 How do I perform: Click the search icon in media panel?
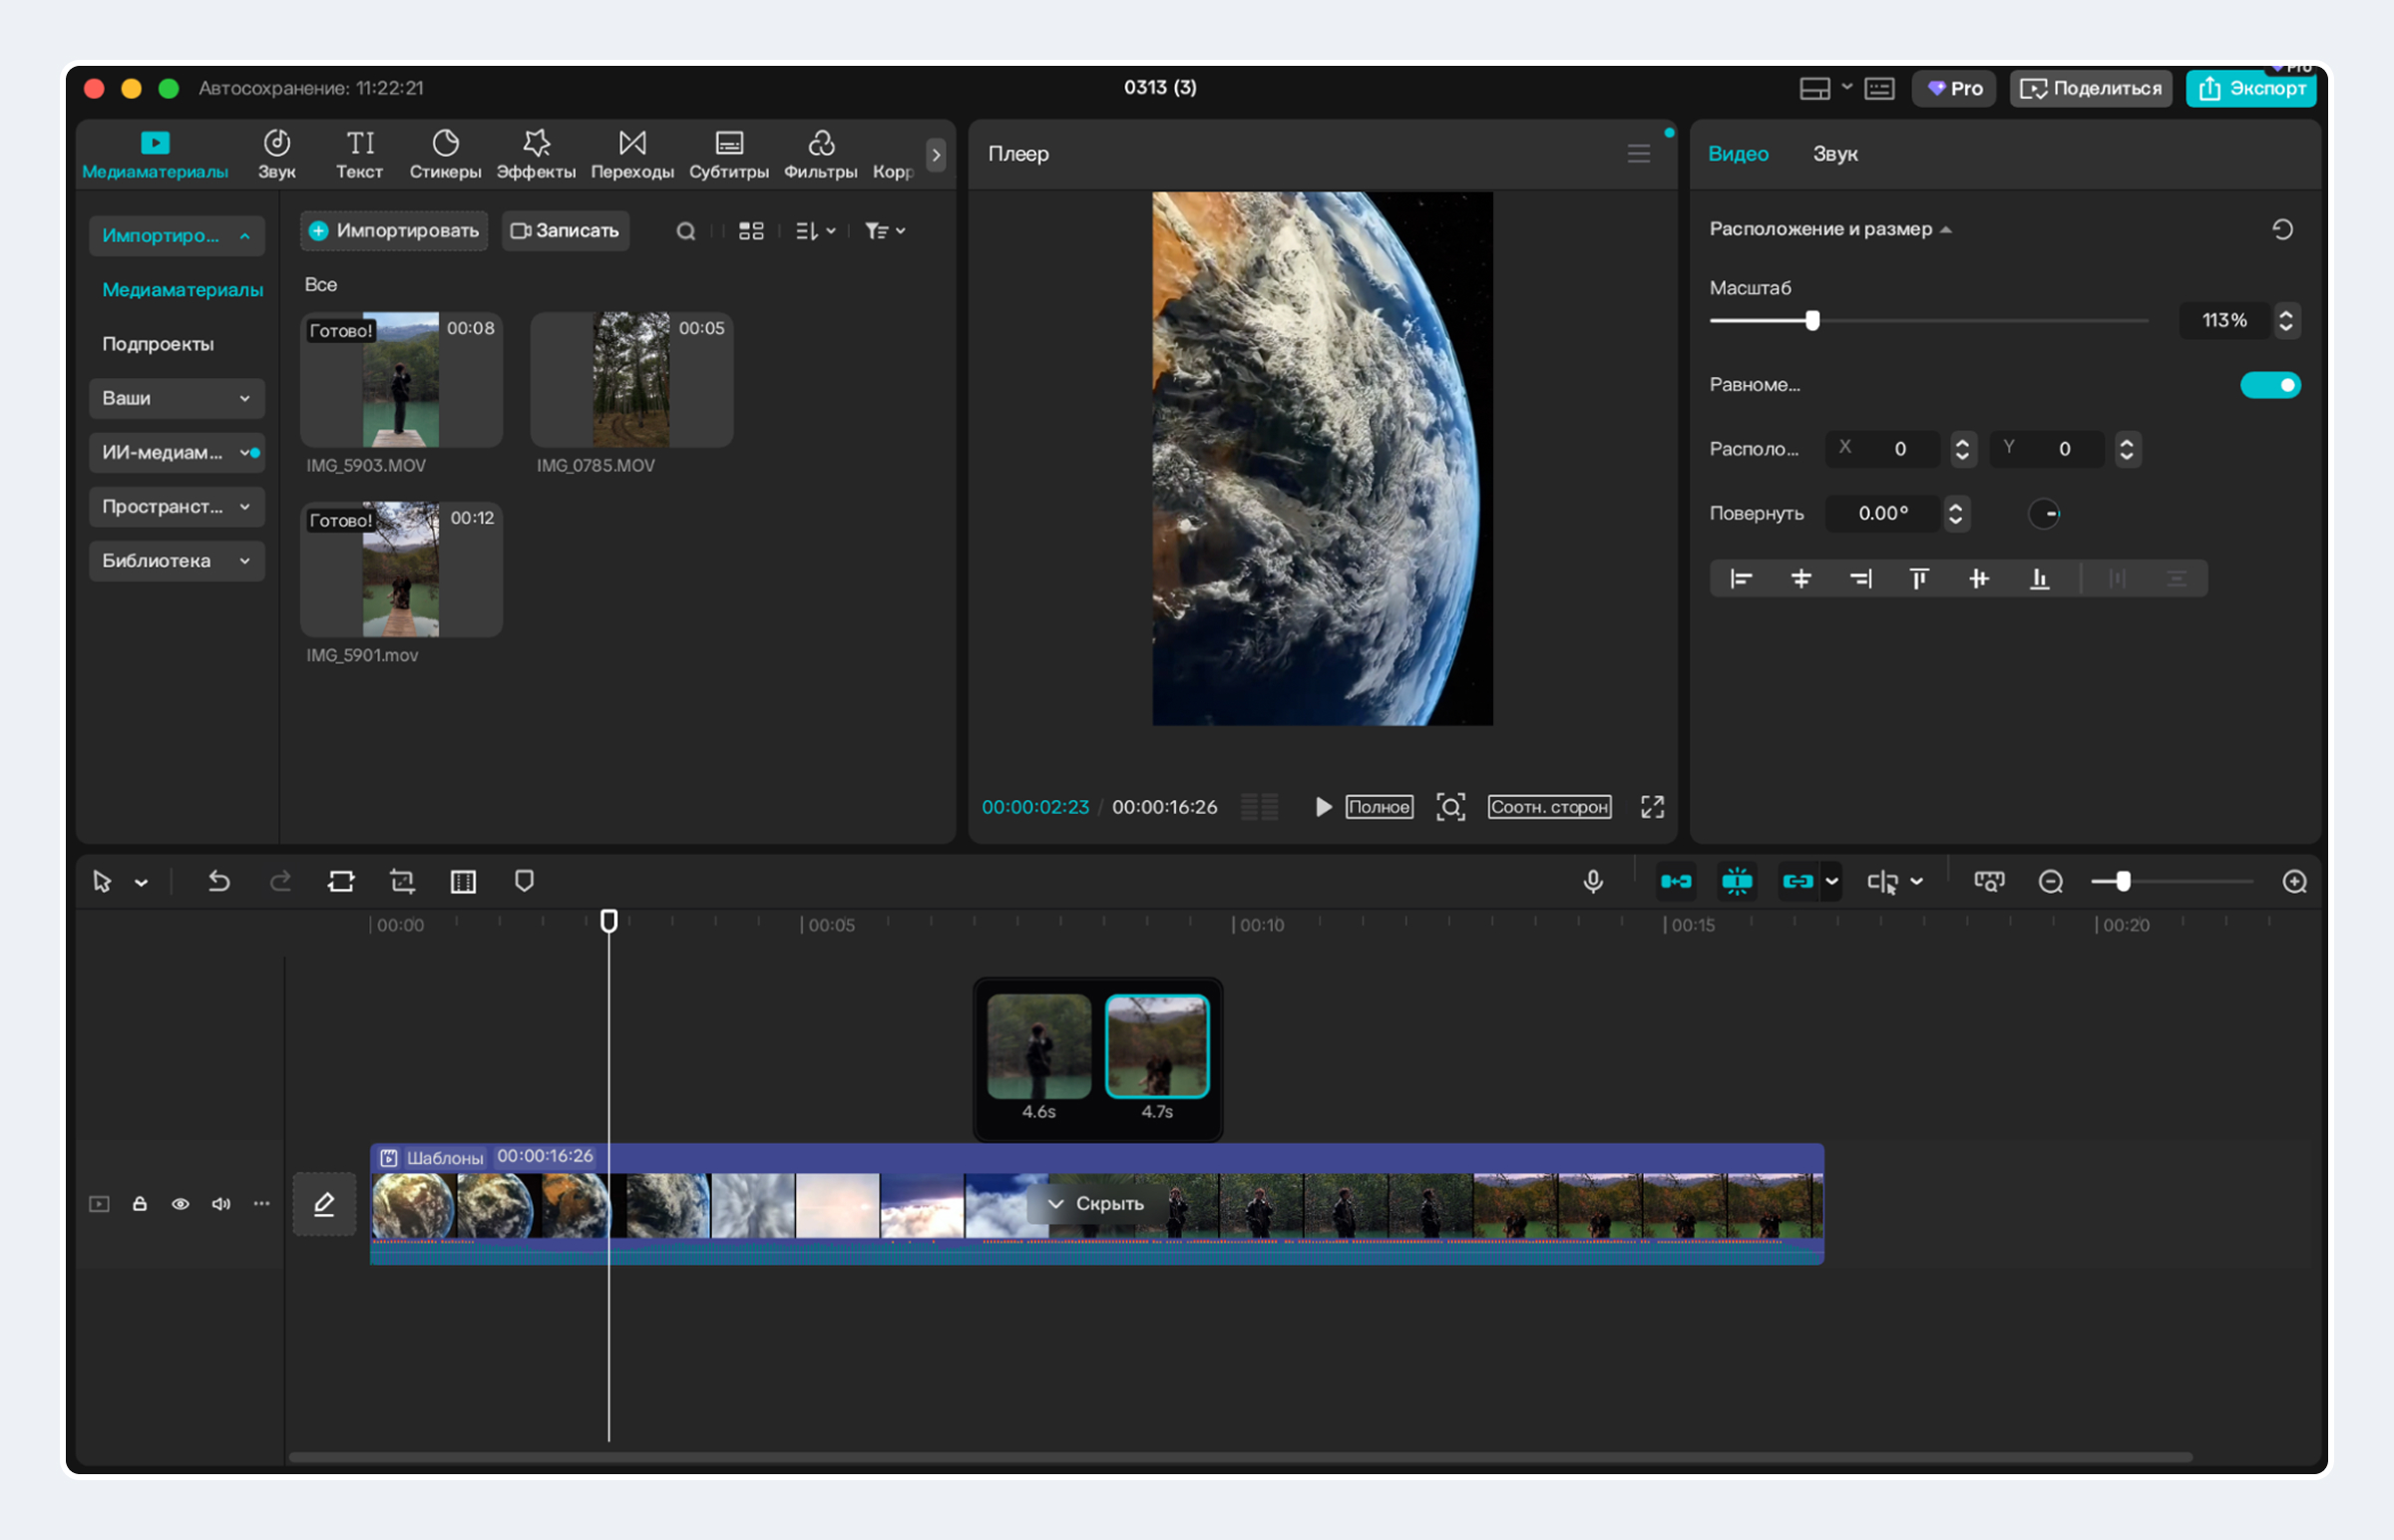pyautogui.click(x=685, y=231)
